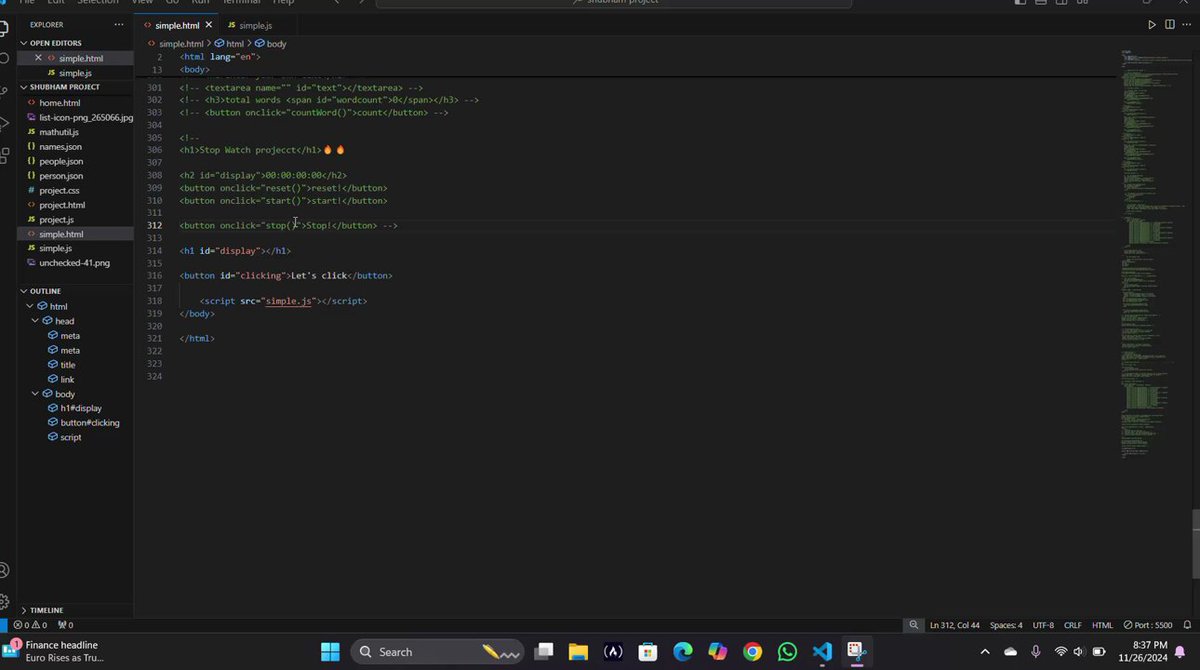Viewport: 1200px width, 670px height.
Task: Click the errors and warnings status indicator
Action: coord(30,625)
